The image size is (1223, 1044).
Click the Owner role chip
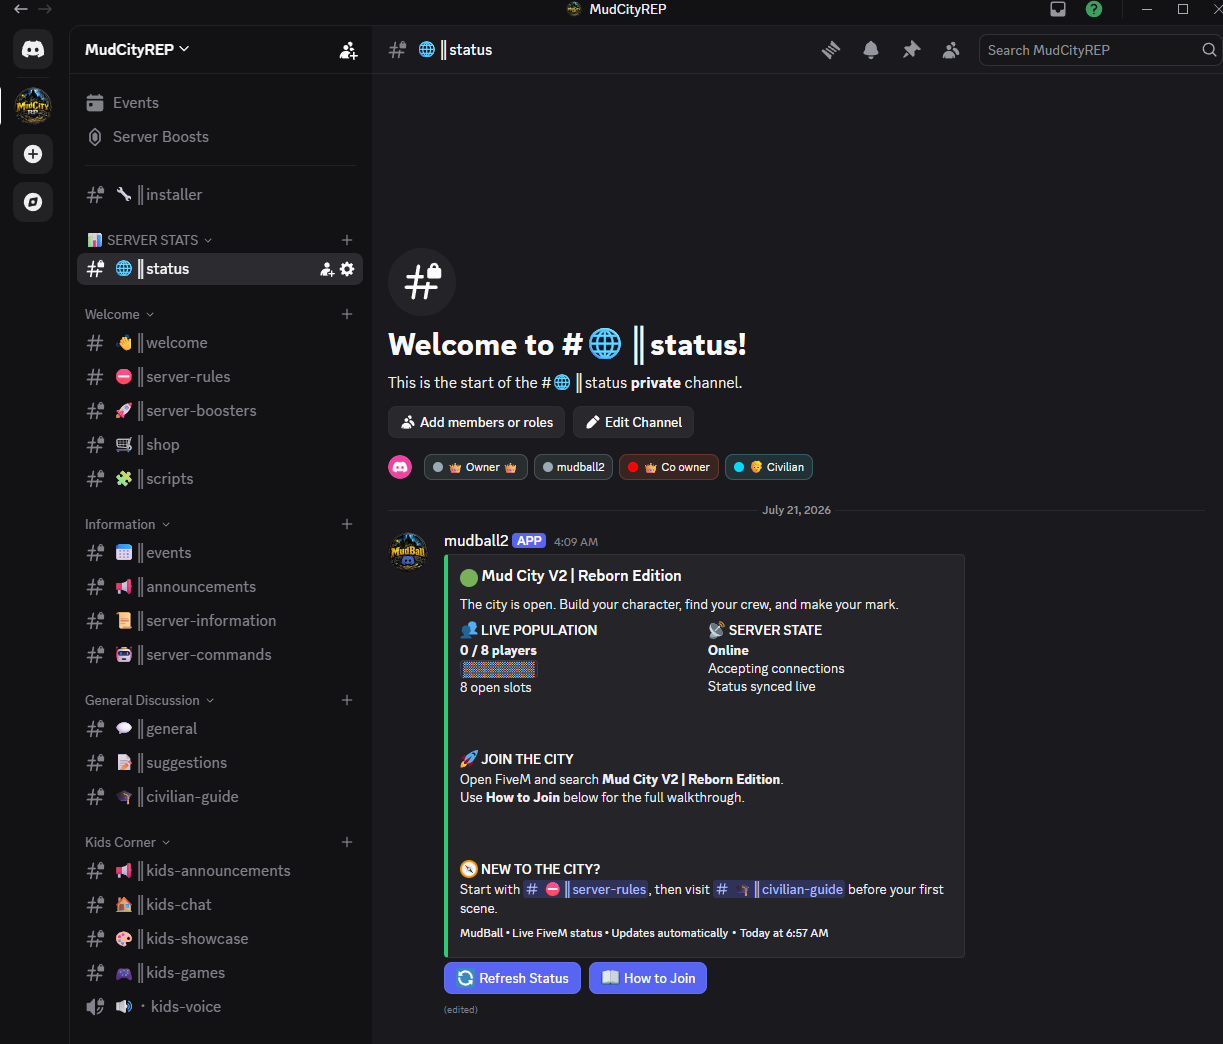point(476,467)
